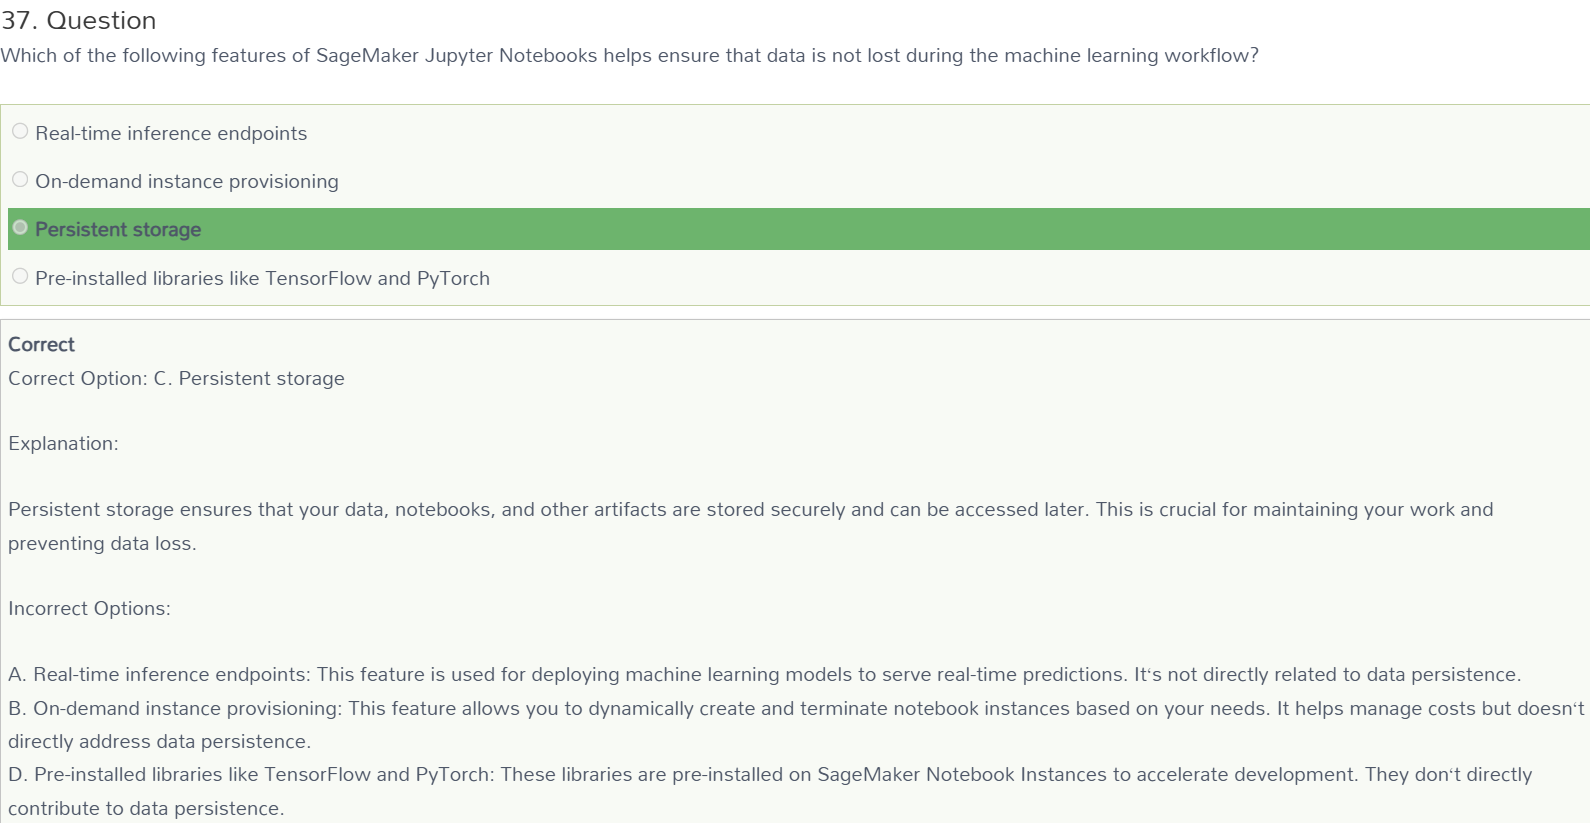
Task: Choose the On-demand instance provisioning radio button
Action: tap(20, 179)
